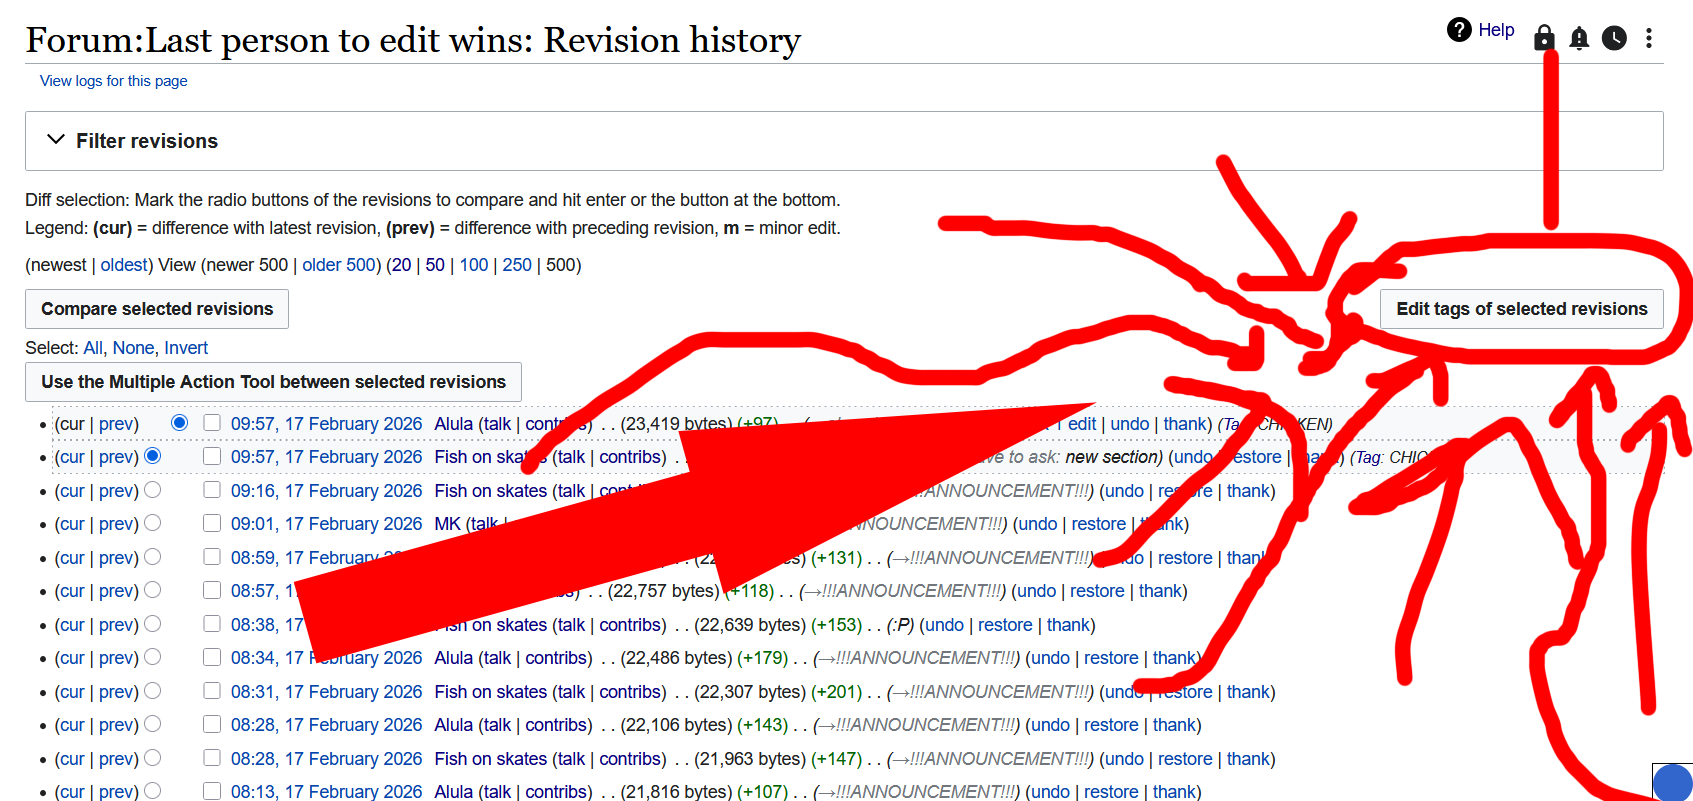1693x801 pixels.
Task: Open the View logs for this page link
Action: tap(114, 81)
